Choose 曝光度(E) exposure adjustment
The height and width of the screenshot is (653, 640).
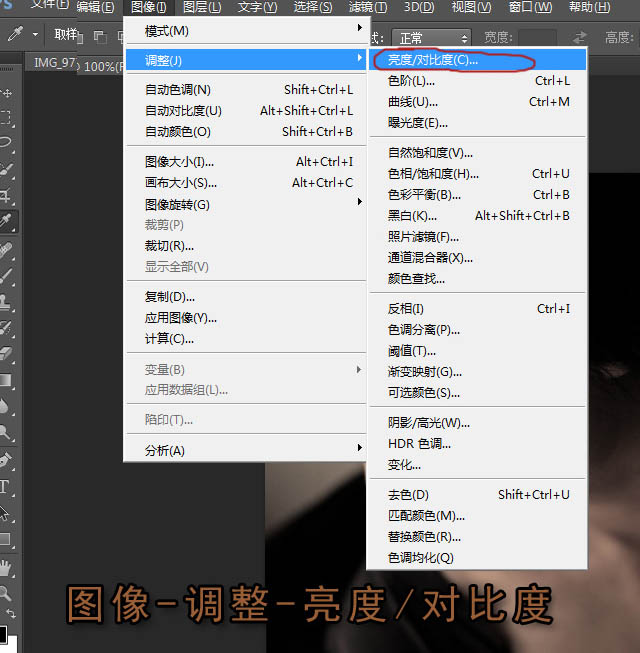[x=477, y=123]
